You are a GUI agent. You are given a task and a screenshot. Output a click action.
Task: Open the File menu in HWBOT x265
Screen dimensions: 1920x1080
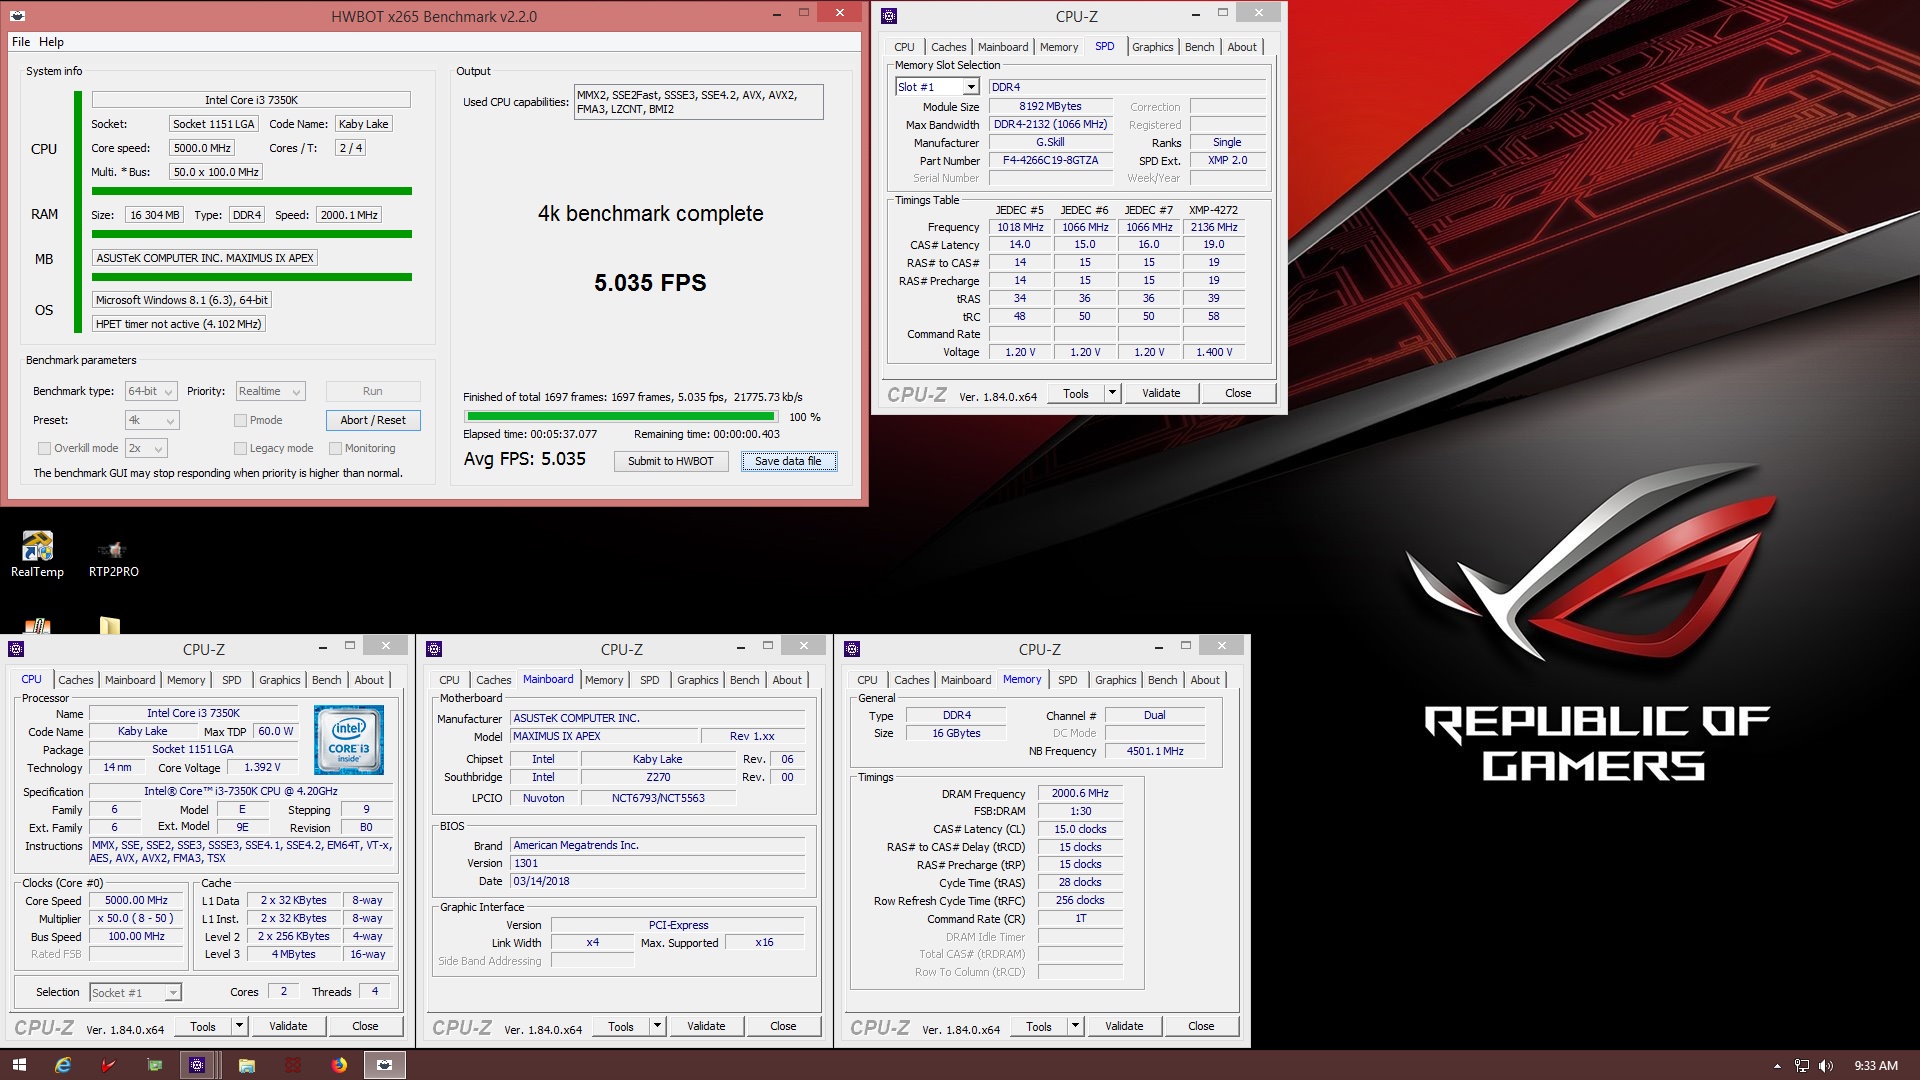(21, 42)
